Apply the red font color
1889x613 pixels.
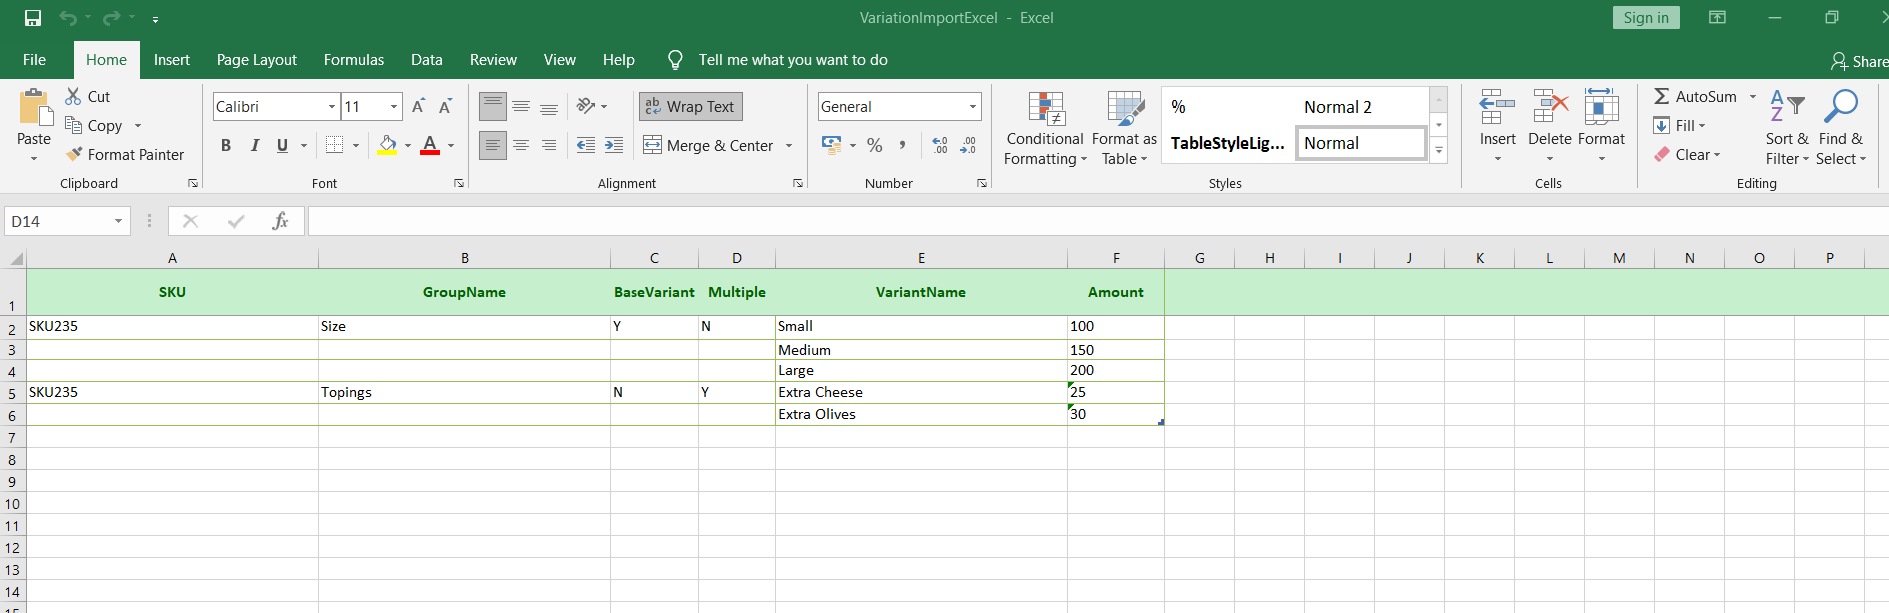430,146
